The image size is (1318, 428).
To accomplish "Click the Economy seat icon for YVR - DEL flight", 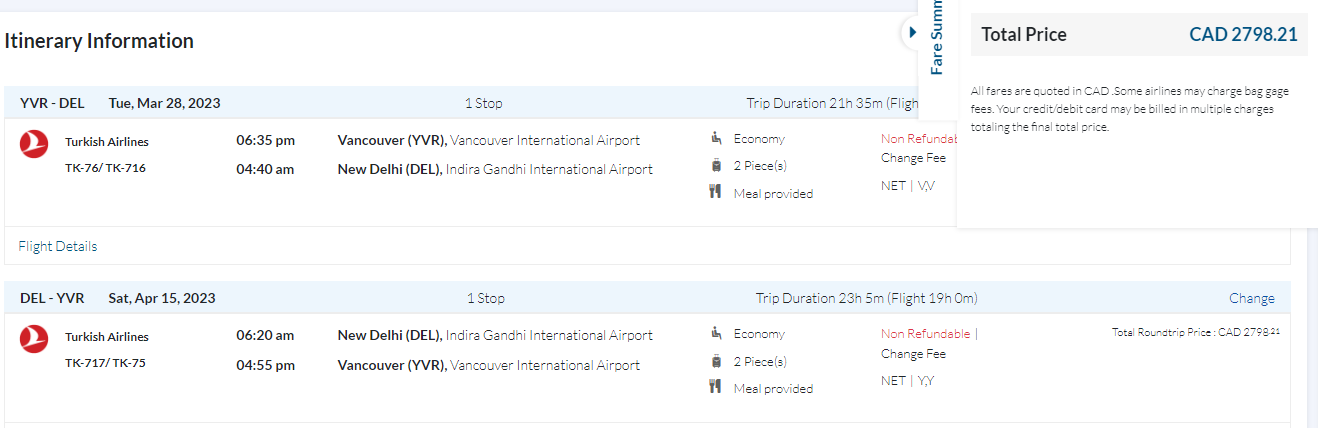I will click(x=716, y=138).
